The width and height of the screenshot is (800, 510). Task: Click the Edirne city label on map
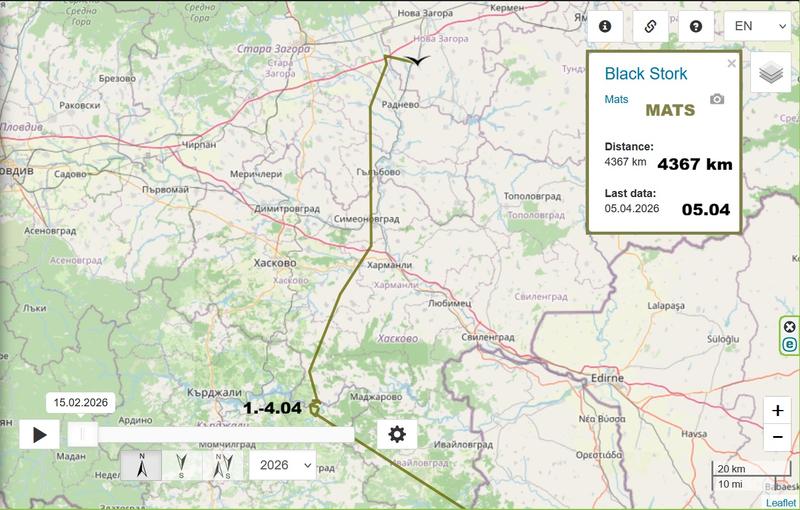click(607, 378)
